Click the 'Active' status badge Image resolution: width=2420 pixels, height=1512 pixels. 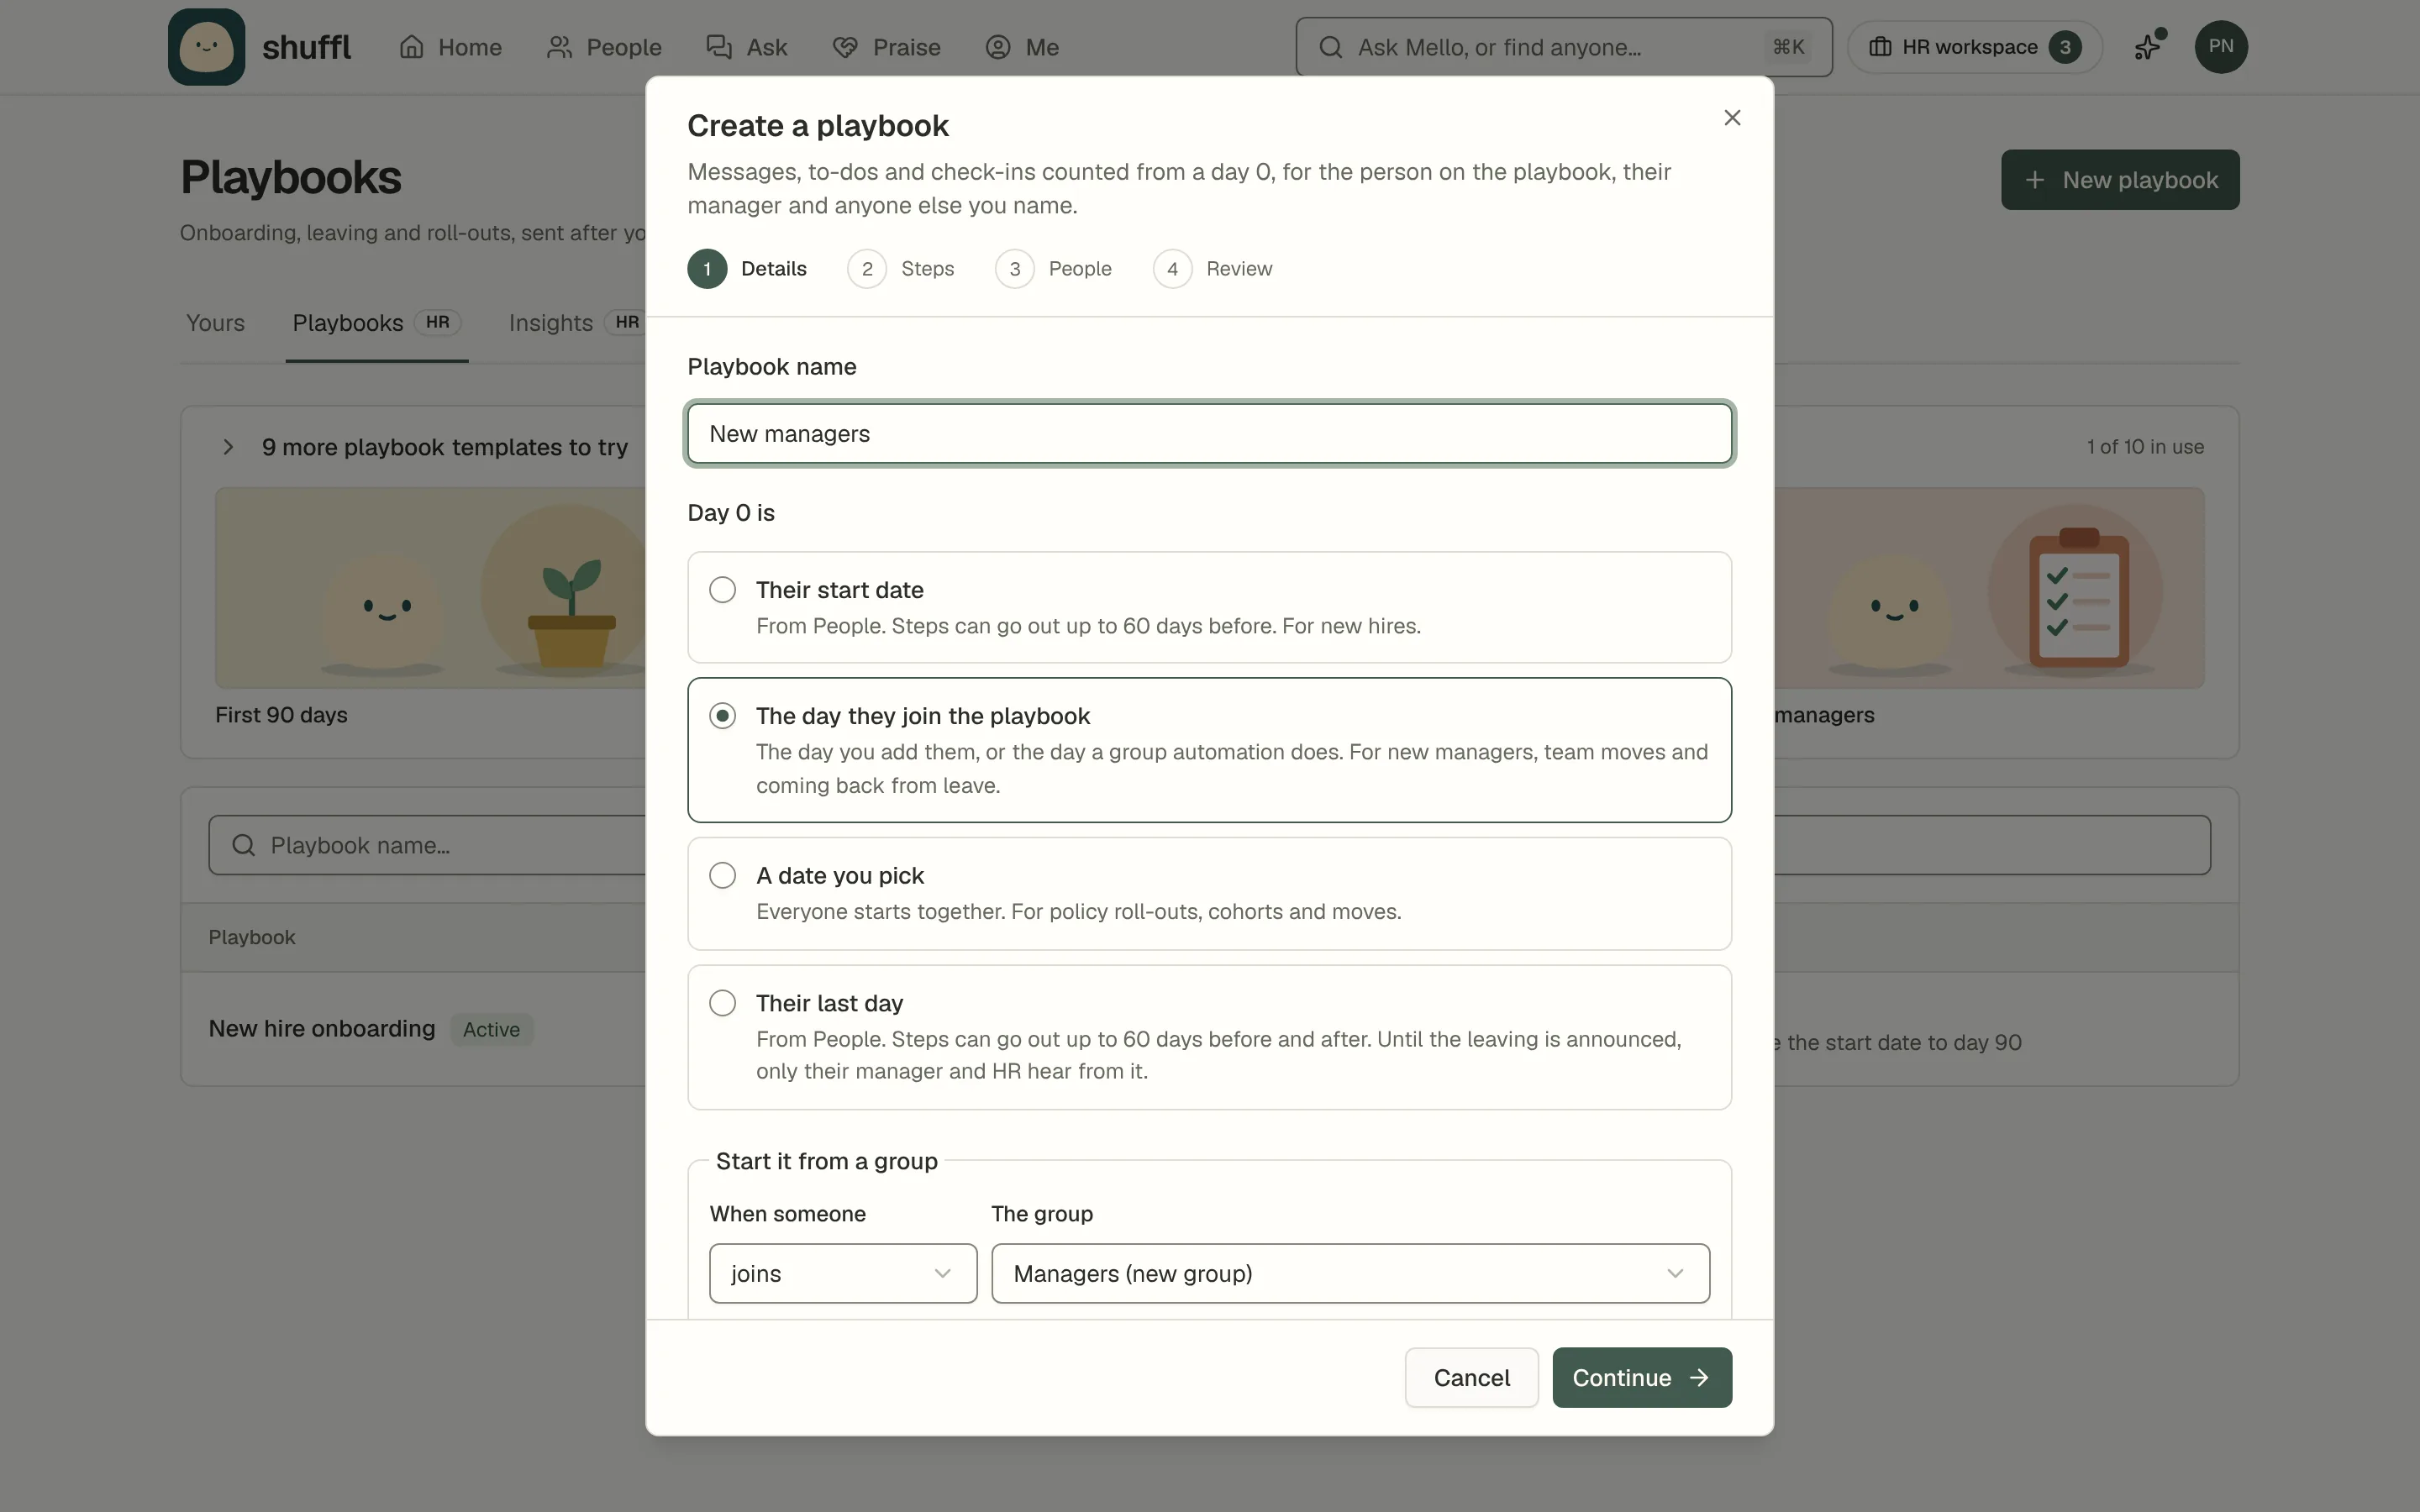click(491, 1029)
